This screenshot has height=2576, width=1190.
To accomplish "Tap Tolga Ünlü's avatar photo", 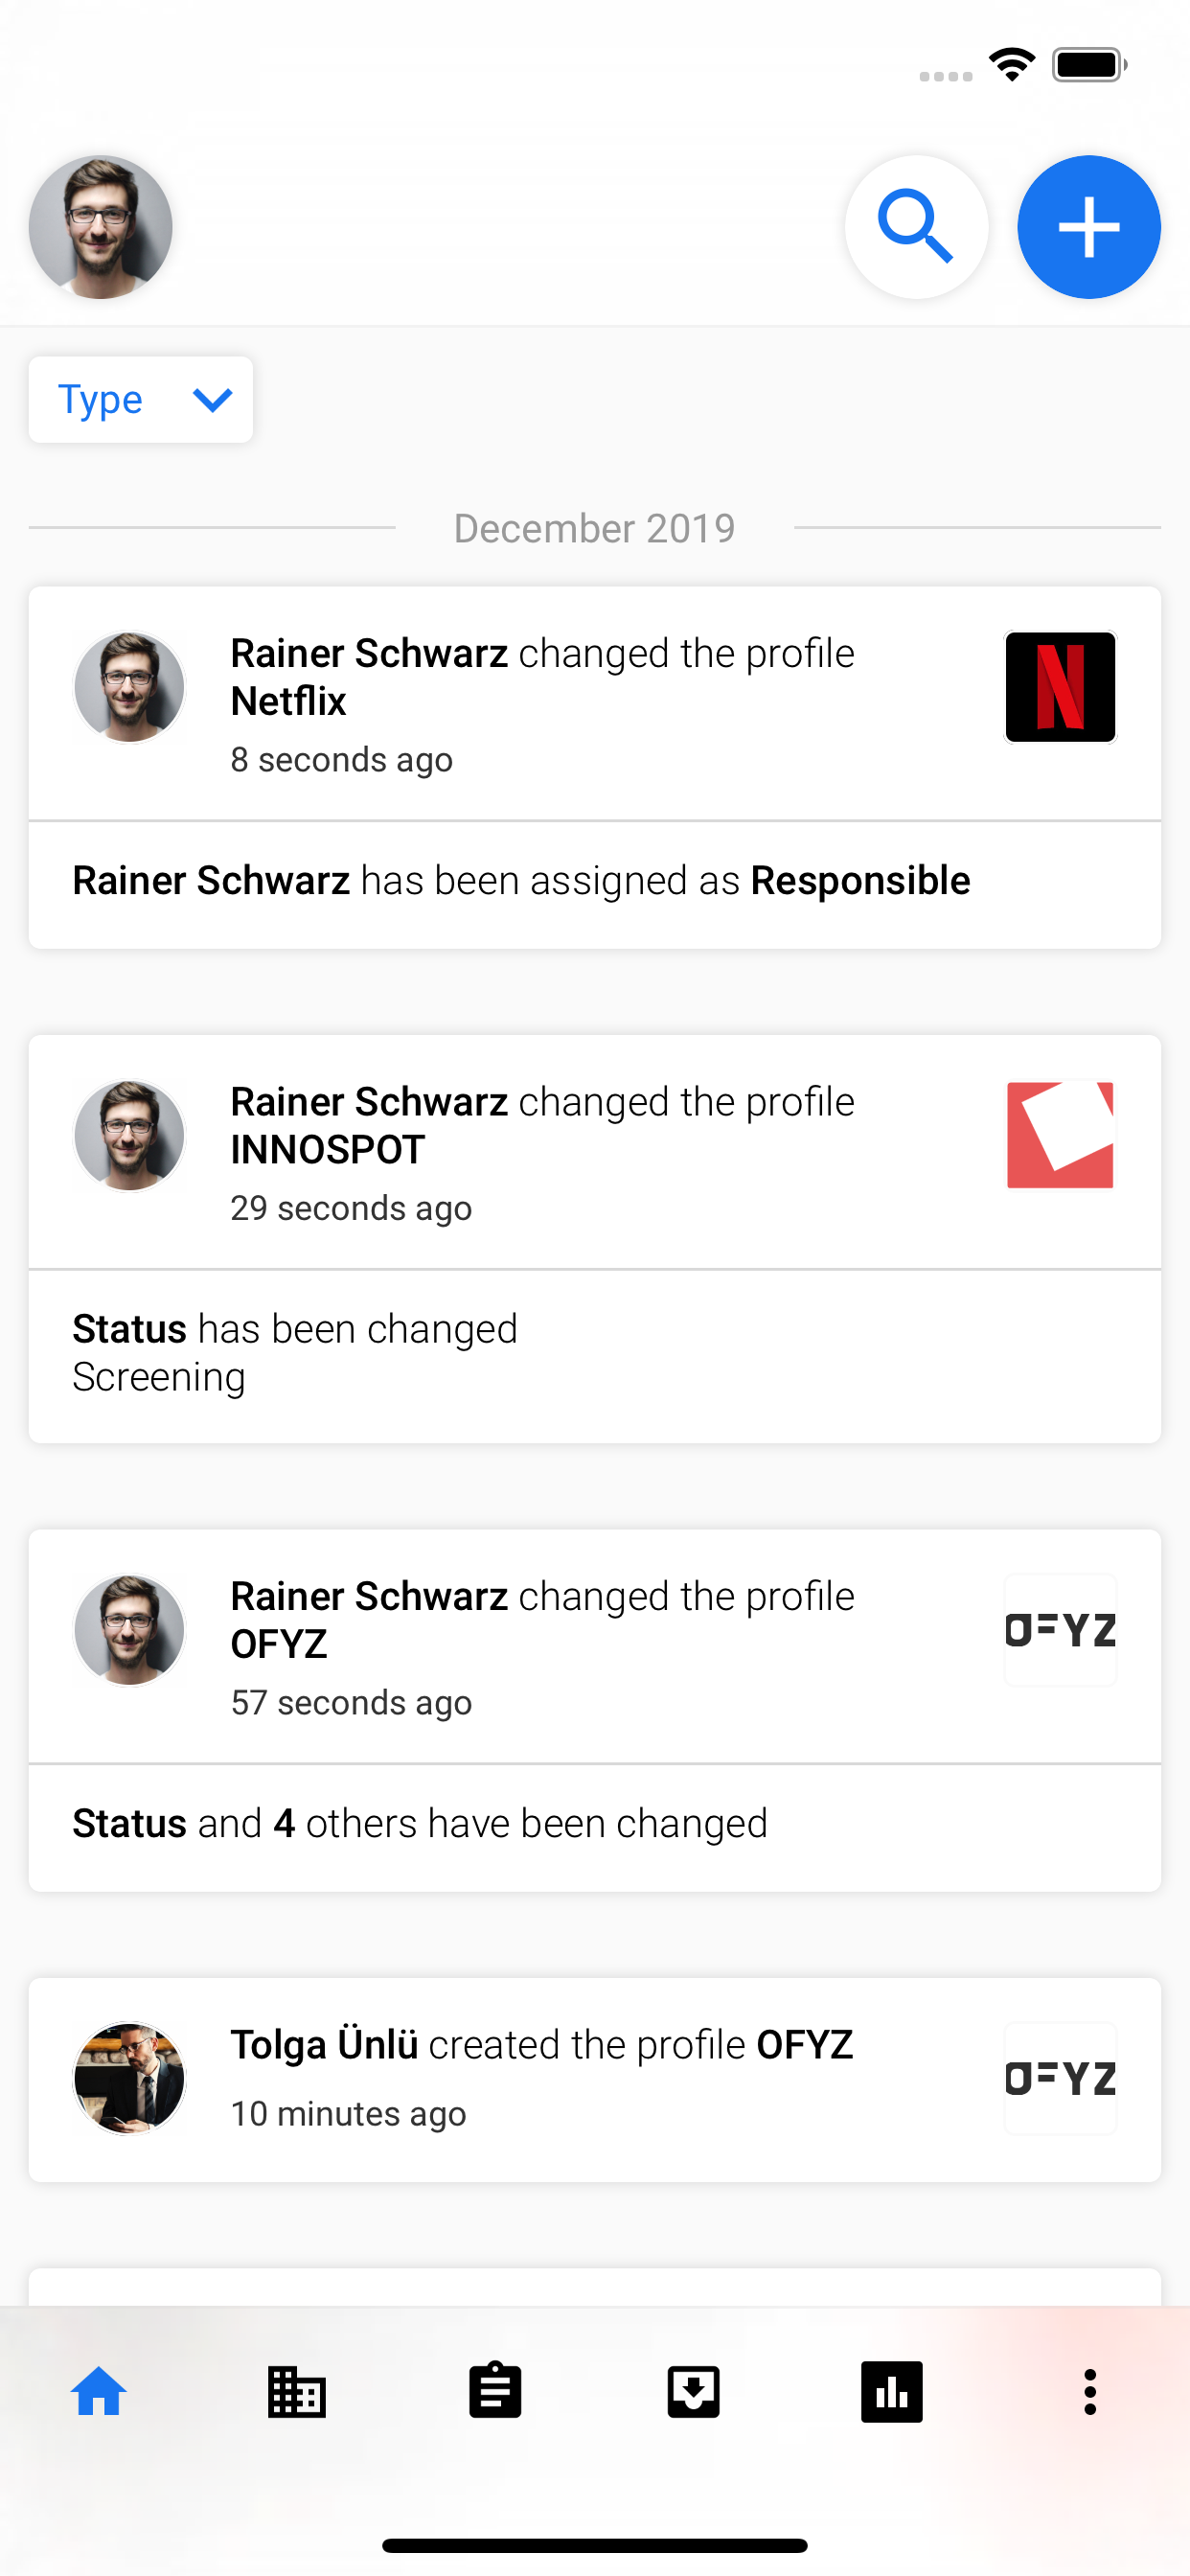I will coord(129,2078).
